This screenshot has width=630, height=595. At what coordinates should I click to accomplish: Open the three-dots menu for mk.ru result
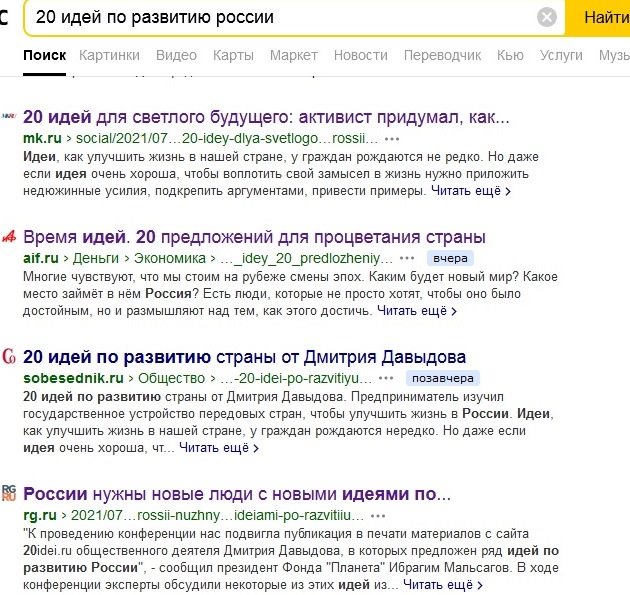pyautogui.click(x=392, y=139)
